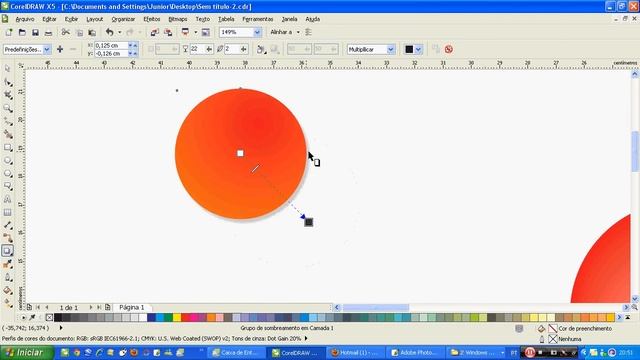Select the Outline pen tool
This screenshot has width=640, height=360.
(7, 278)
